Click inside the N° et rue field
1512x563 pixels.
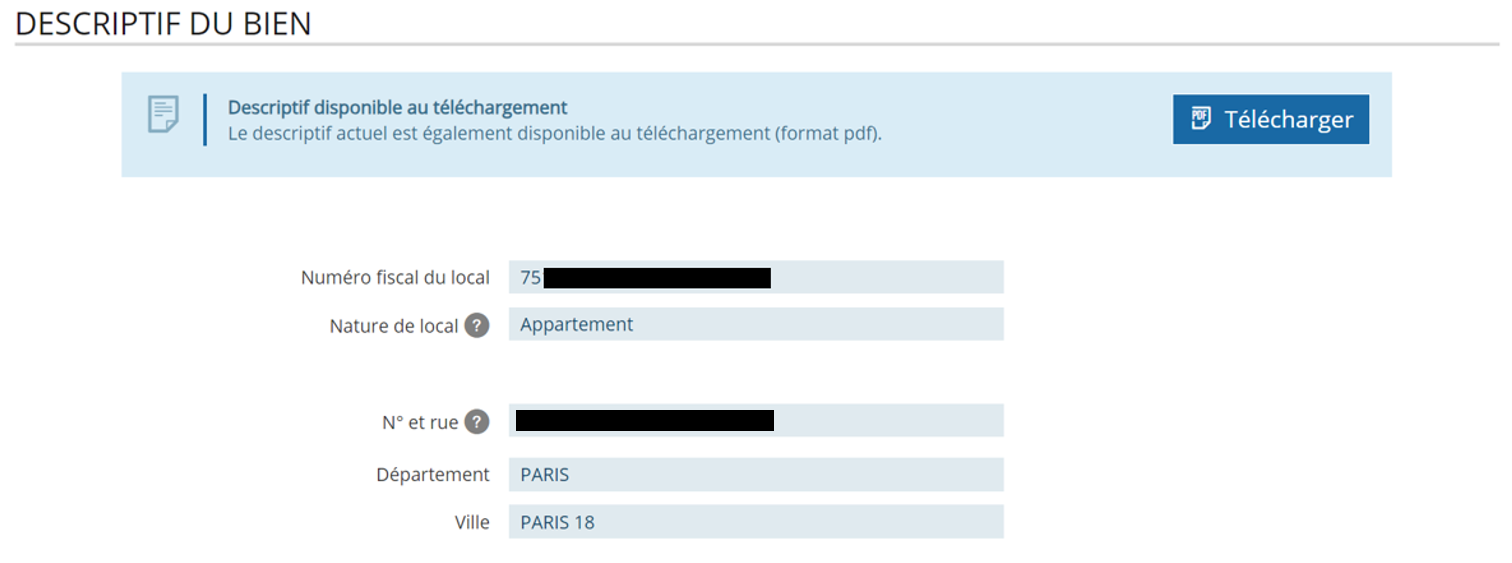pyautogui.click(x=756, y=420)
